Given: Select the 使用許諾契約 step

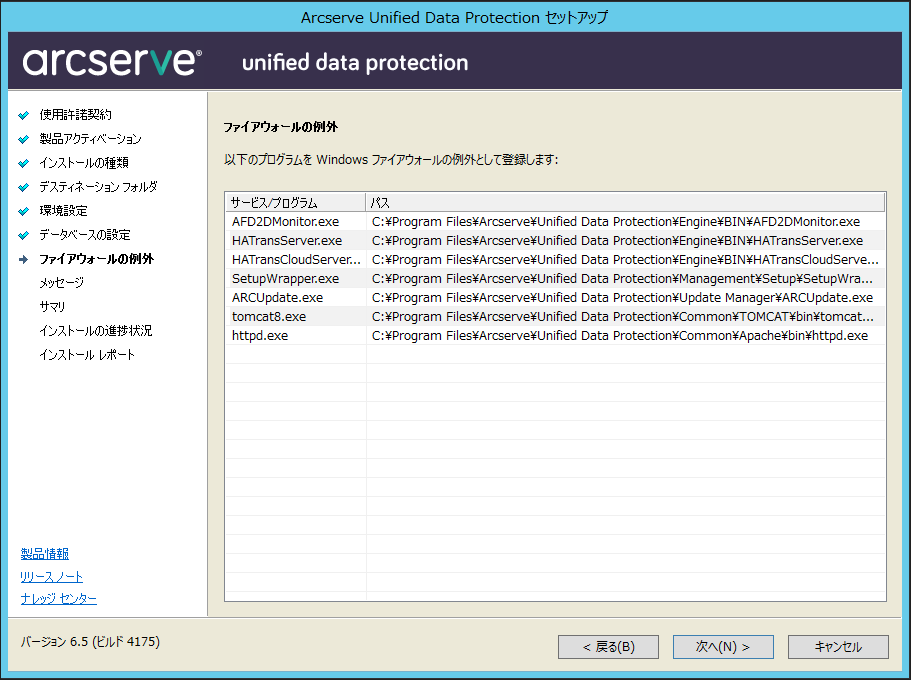Looking at the screenshot, I should (x=76, y=114).
